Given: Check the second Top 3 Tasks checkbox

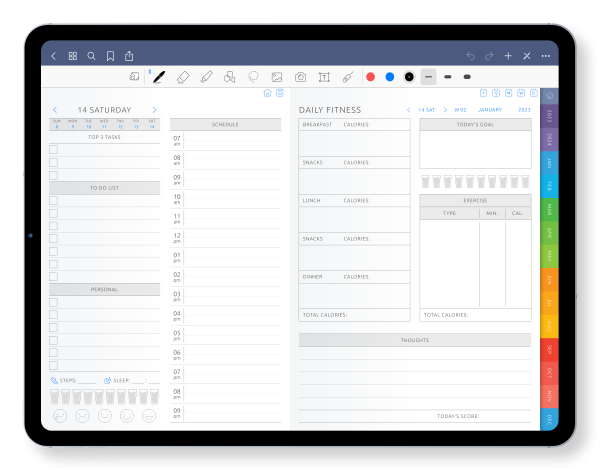Looking at the screenshot, I should tap(54, 163).
